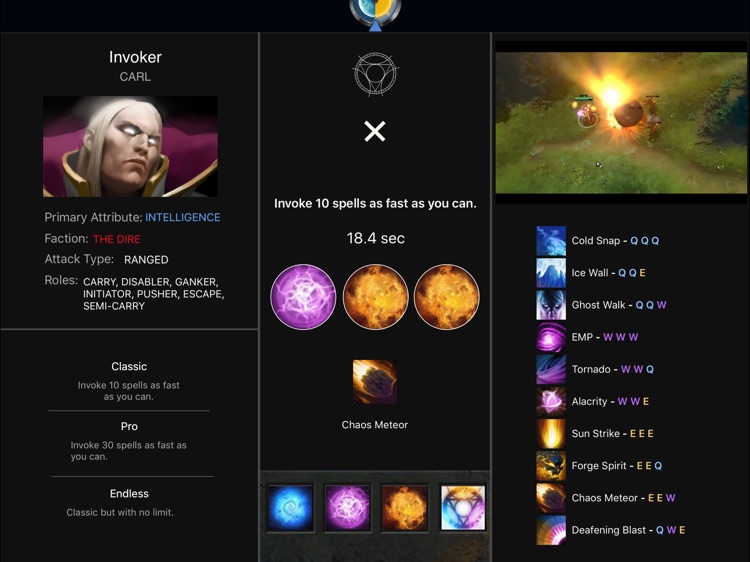Image resolution: width=750 pixels, height=562 pixels.
Task: Click the EMP spell icon
Action: [x=551, y=337]
